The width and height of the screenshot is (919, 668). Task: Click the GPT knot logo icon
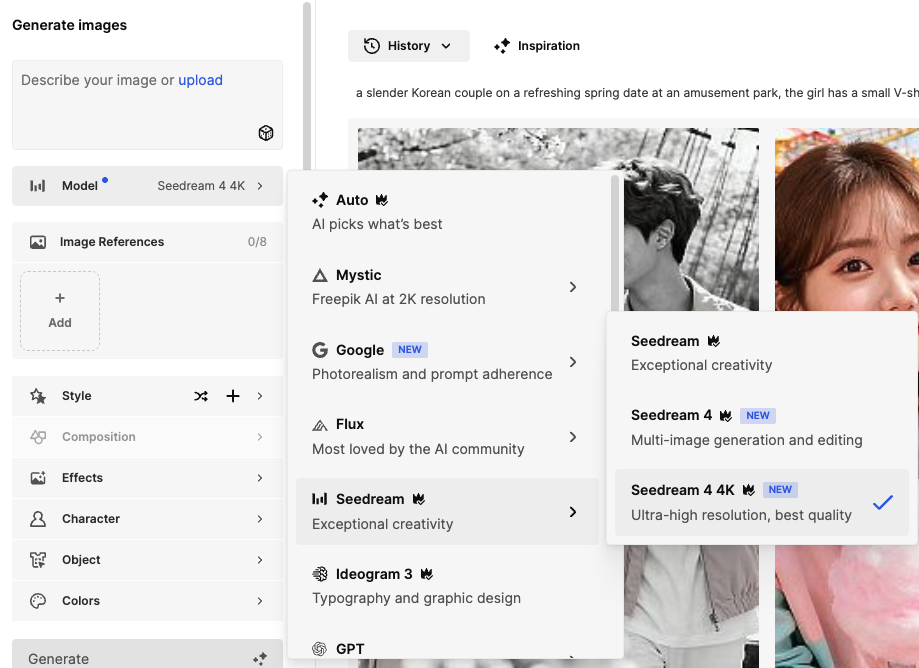click(319, 649)
